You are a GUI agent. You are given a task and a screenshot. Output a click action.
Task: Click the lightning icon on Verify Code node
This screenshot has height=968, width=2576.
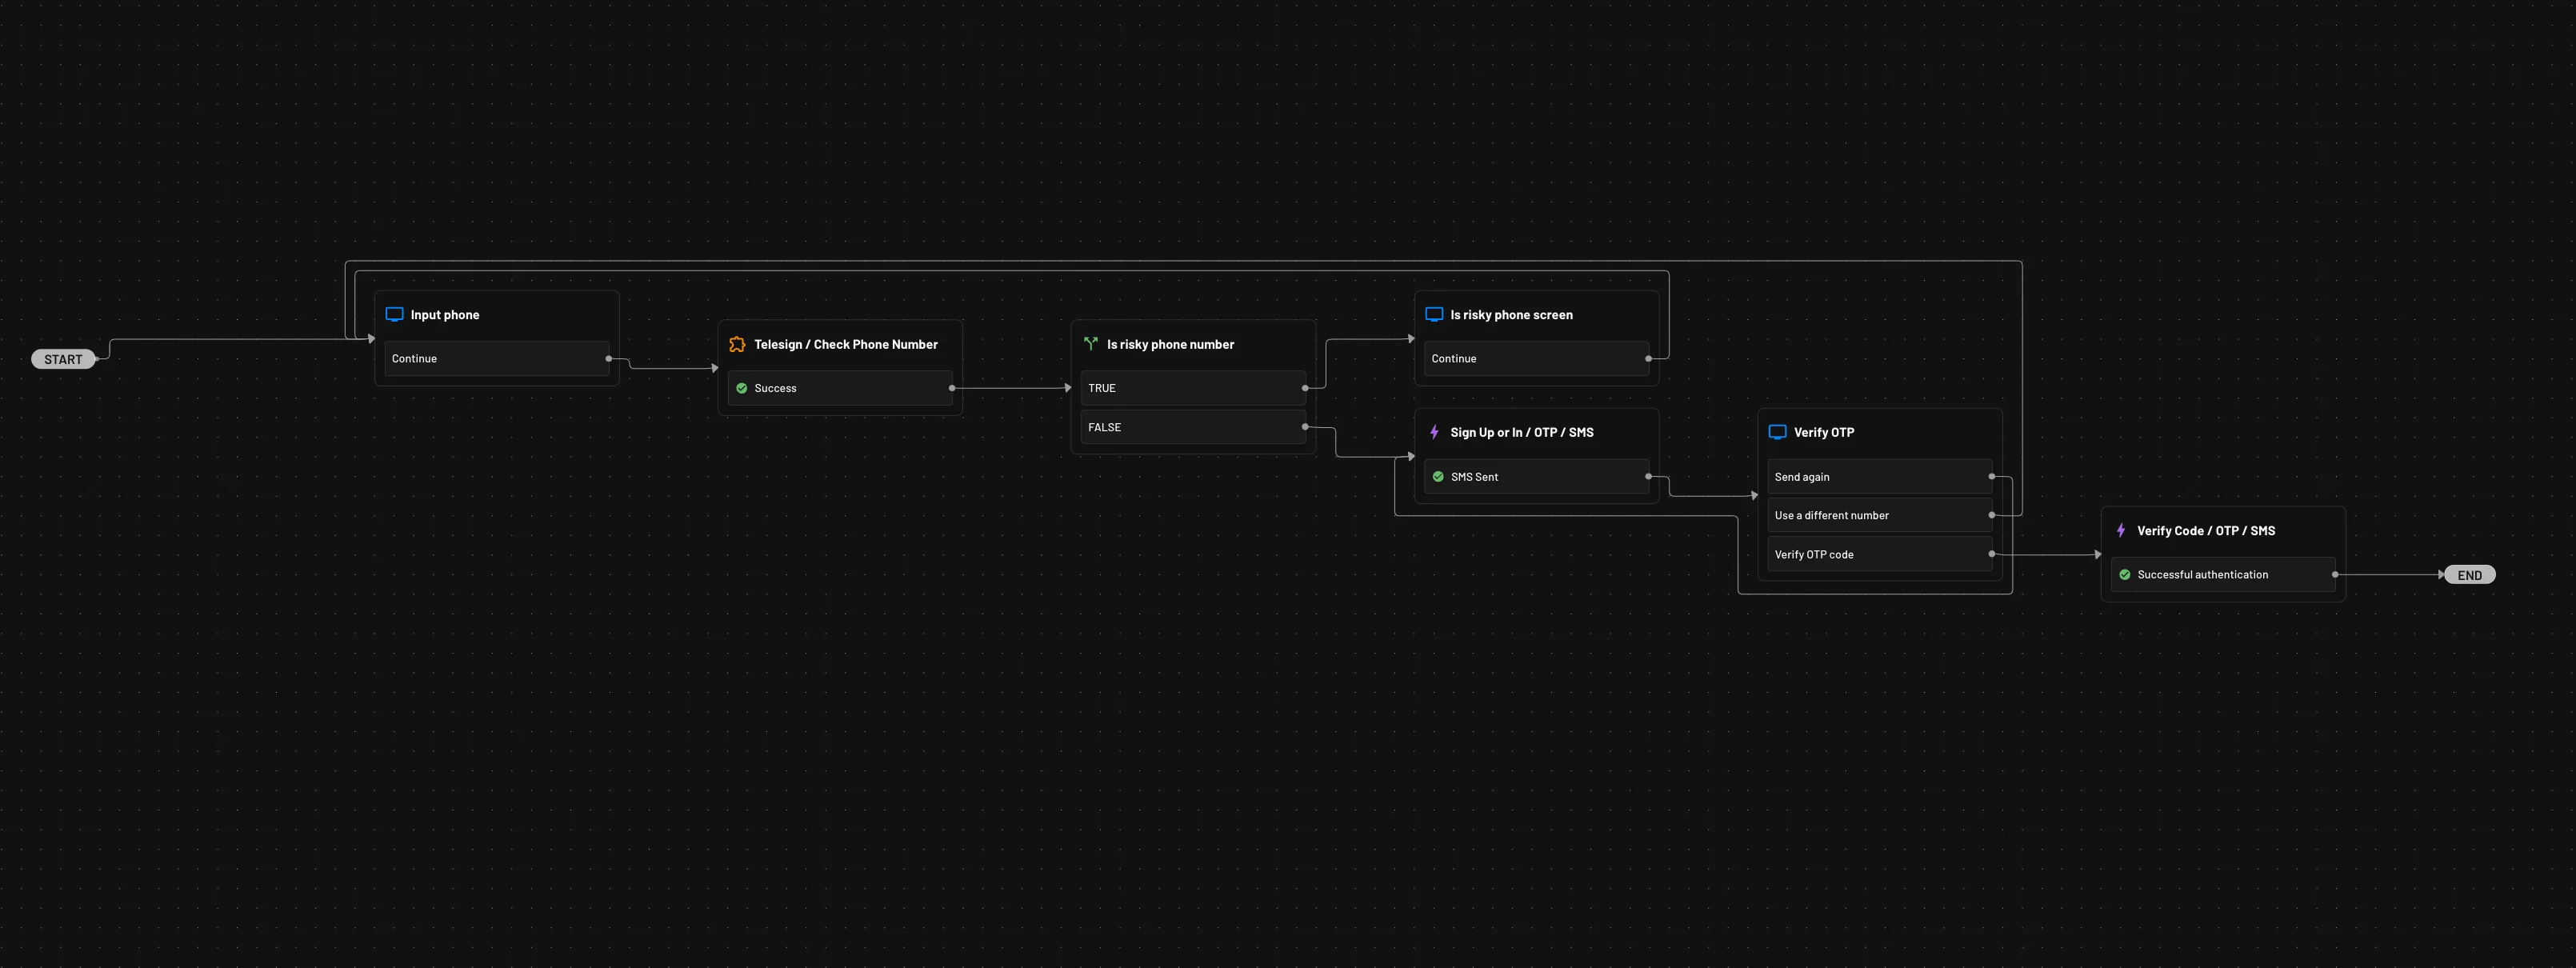(x=2121, y=530)
